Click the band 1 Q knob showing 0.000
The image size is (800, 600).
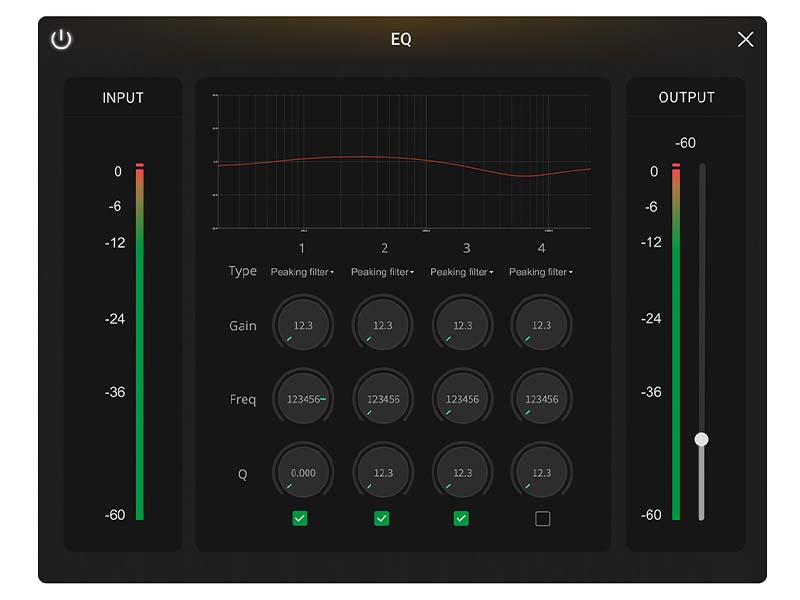tap(302, 473)
